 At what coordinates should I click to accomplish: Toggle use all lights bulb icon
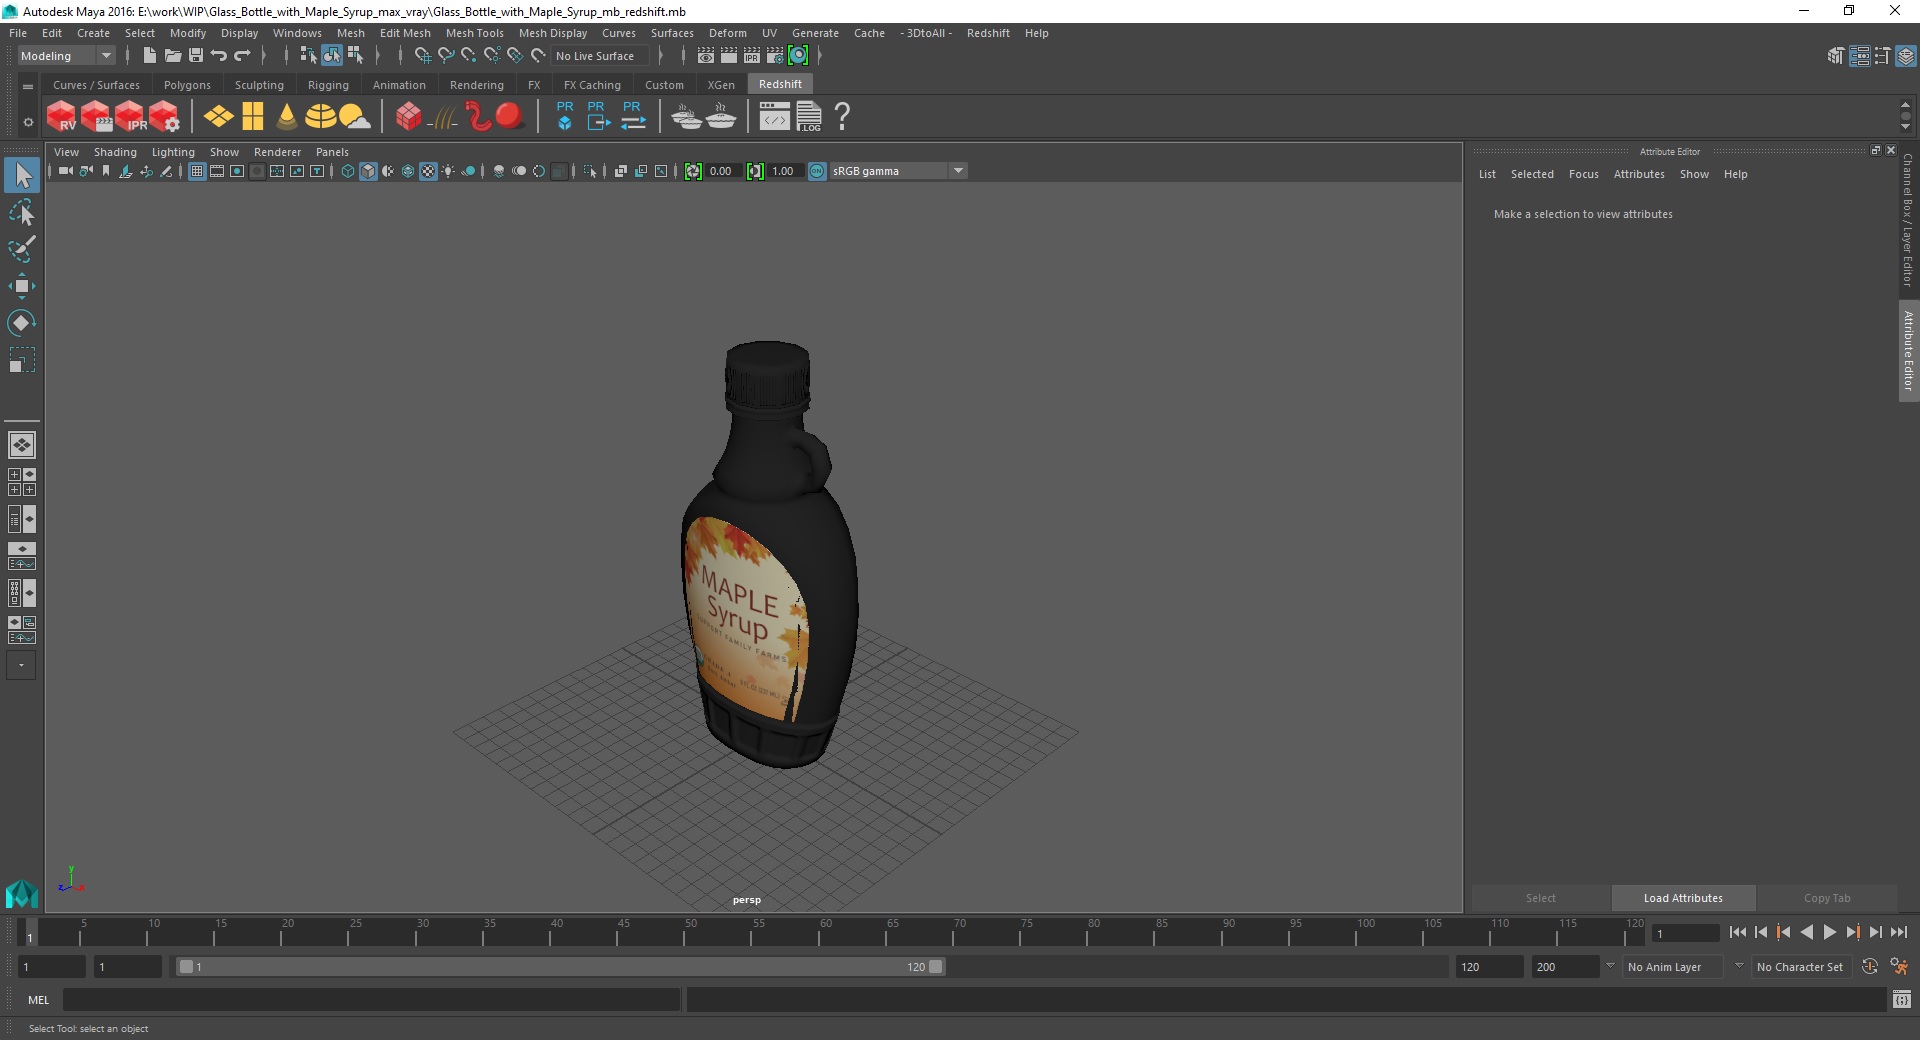click(x=448, y=172)
